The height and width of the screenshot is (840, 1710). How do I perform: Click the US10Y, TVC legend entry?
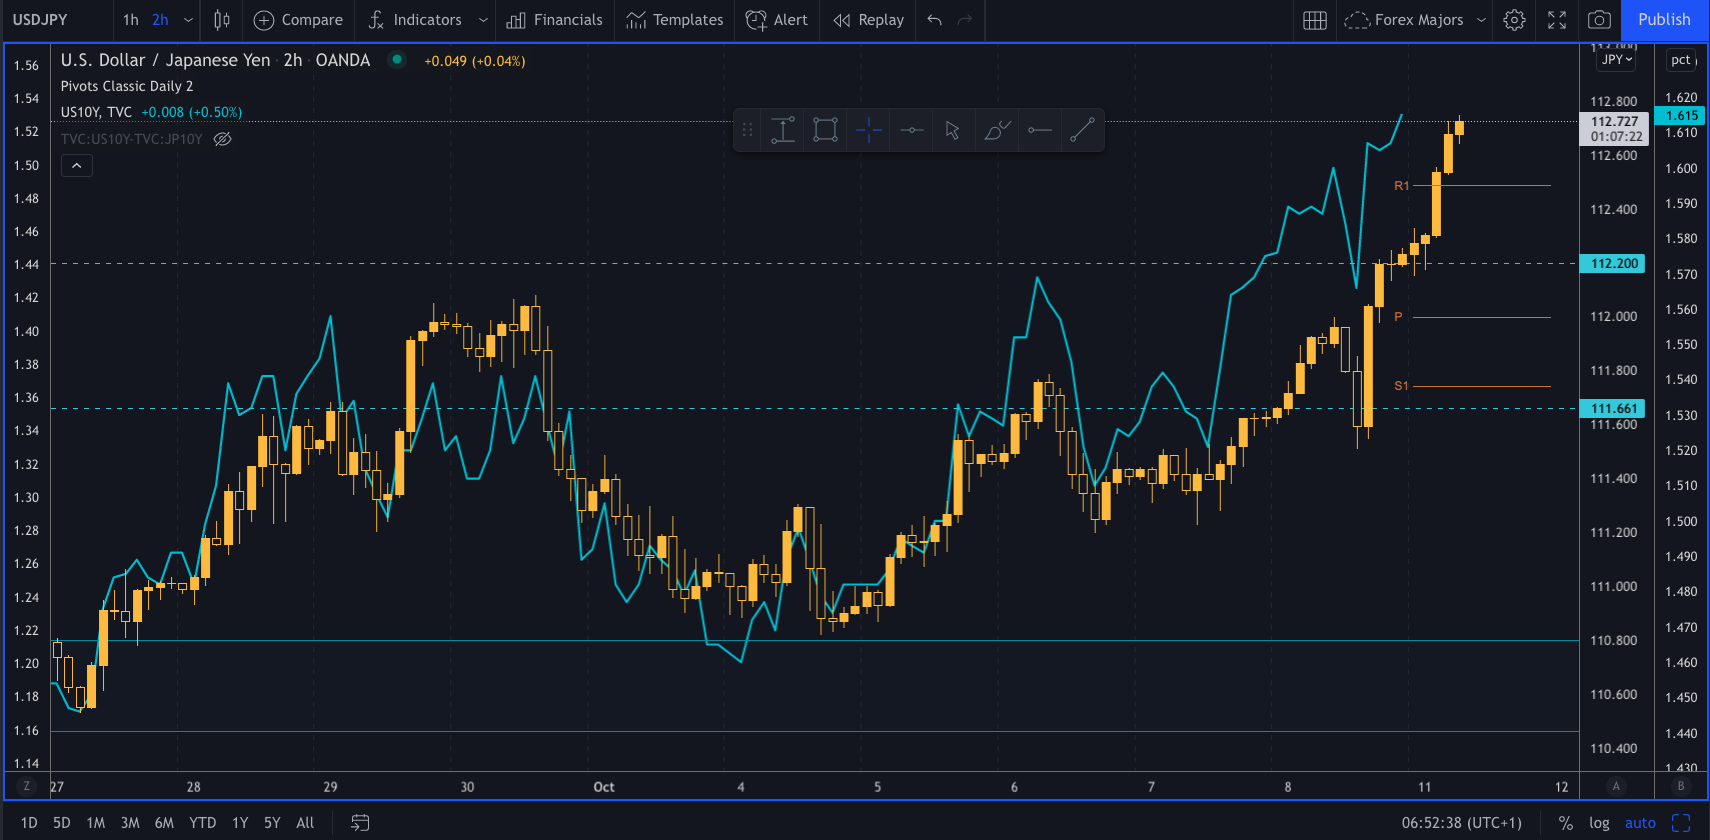(x=96, y=112)
